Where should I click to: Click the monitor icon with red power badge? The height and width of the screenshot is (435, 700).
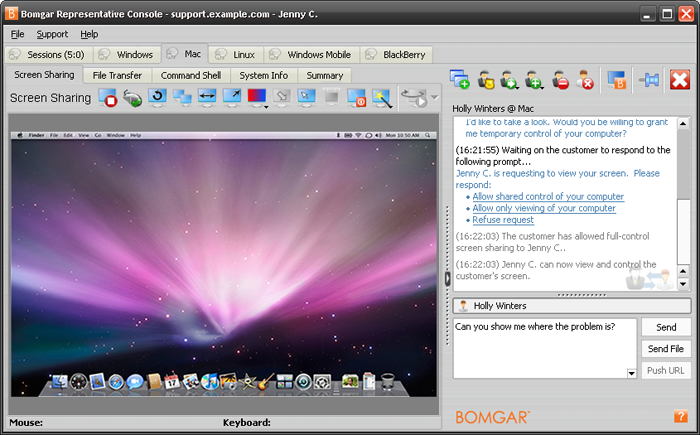point(356,98)
